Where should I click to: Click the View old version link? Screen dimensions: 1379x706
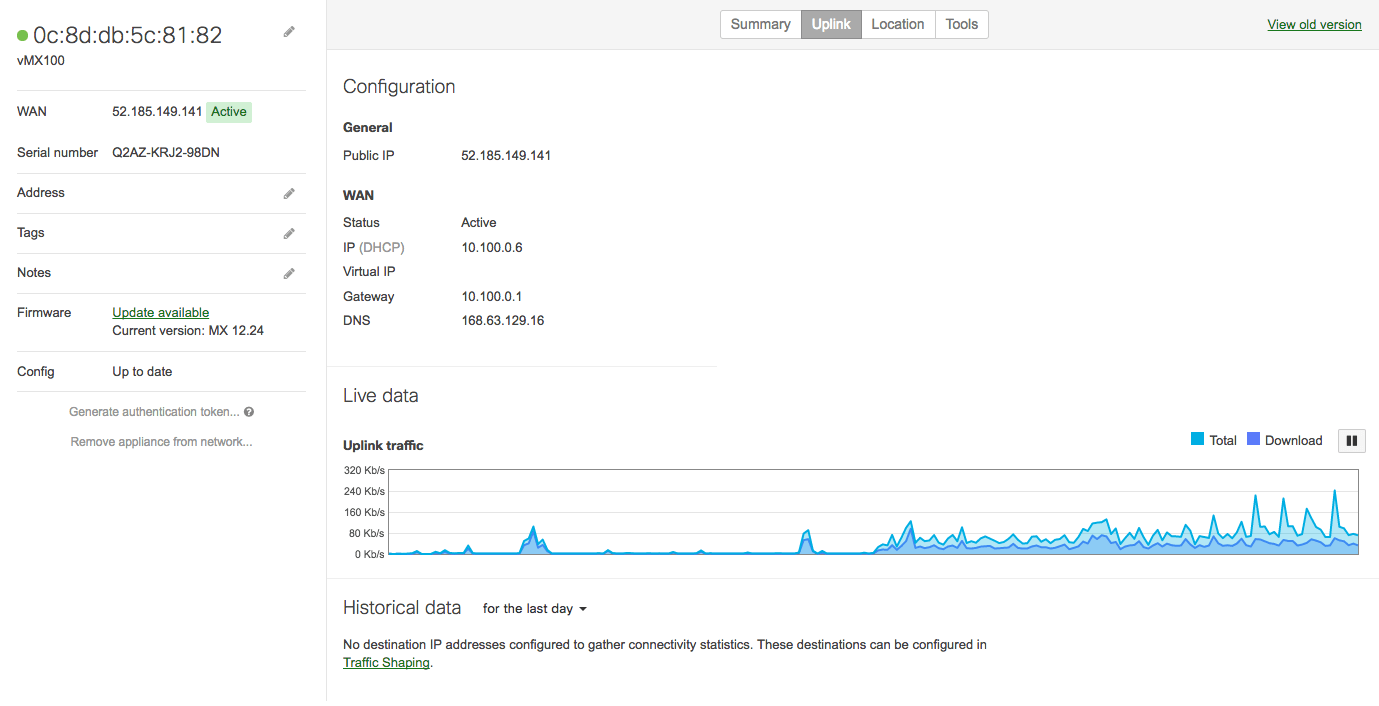[1314, 25]
